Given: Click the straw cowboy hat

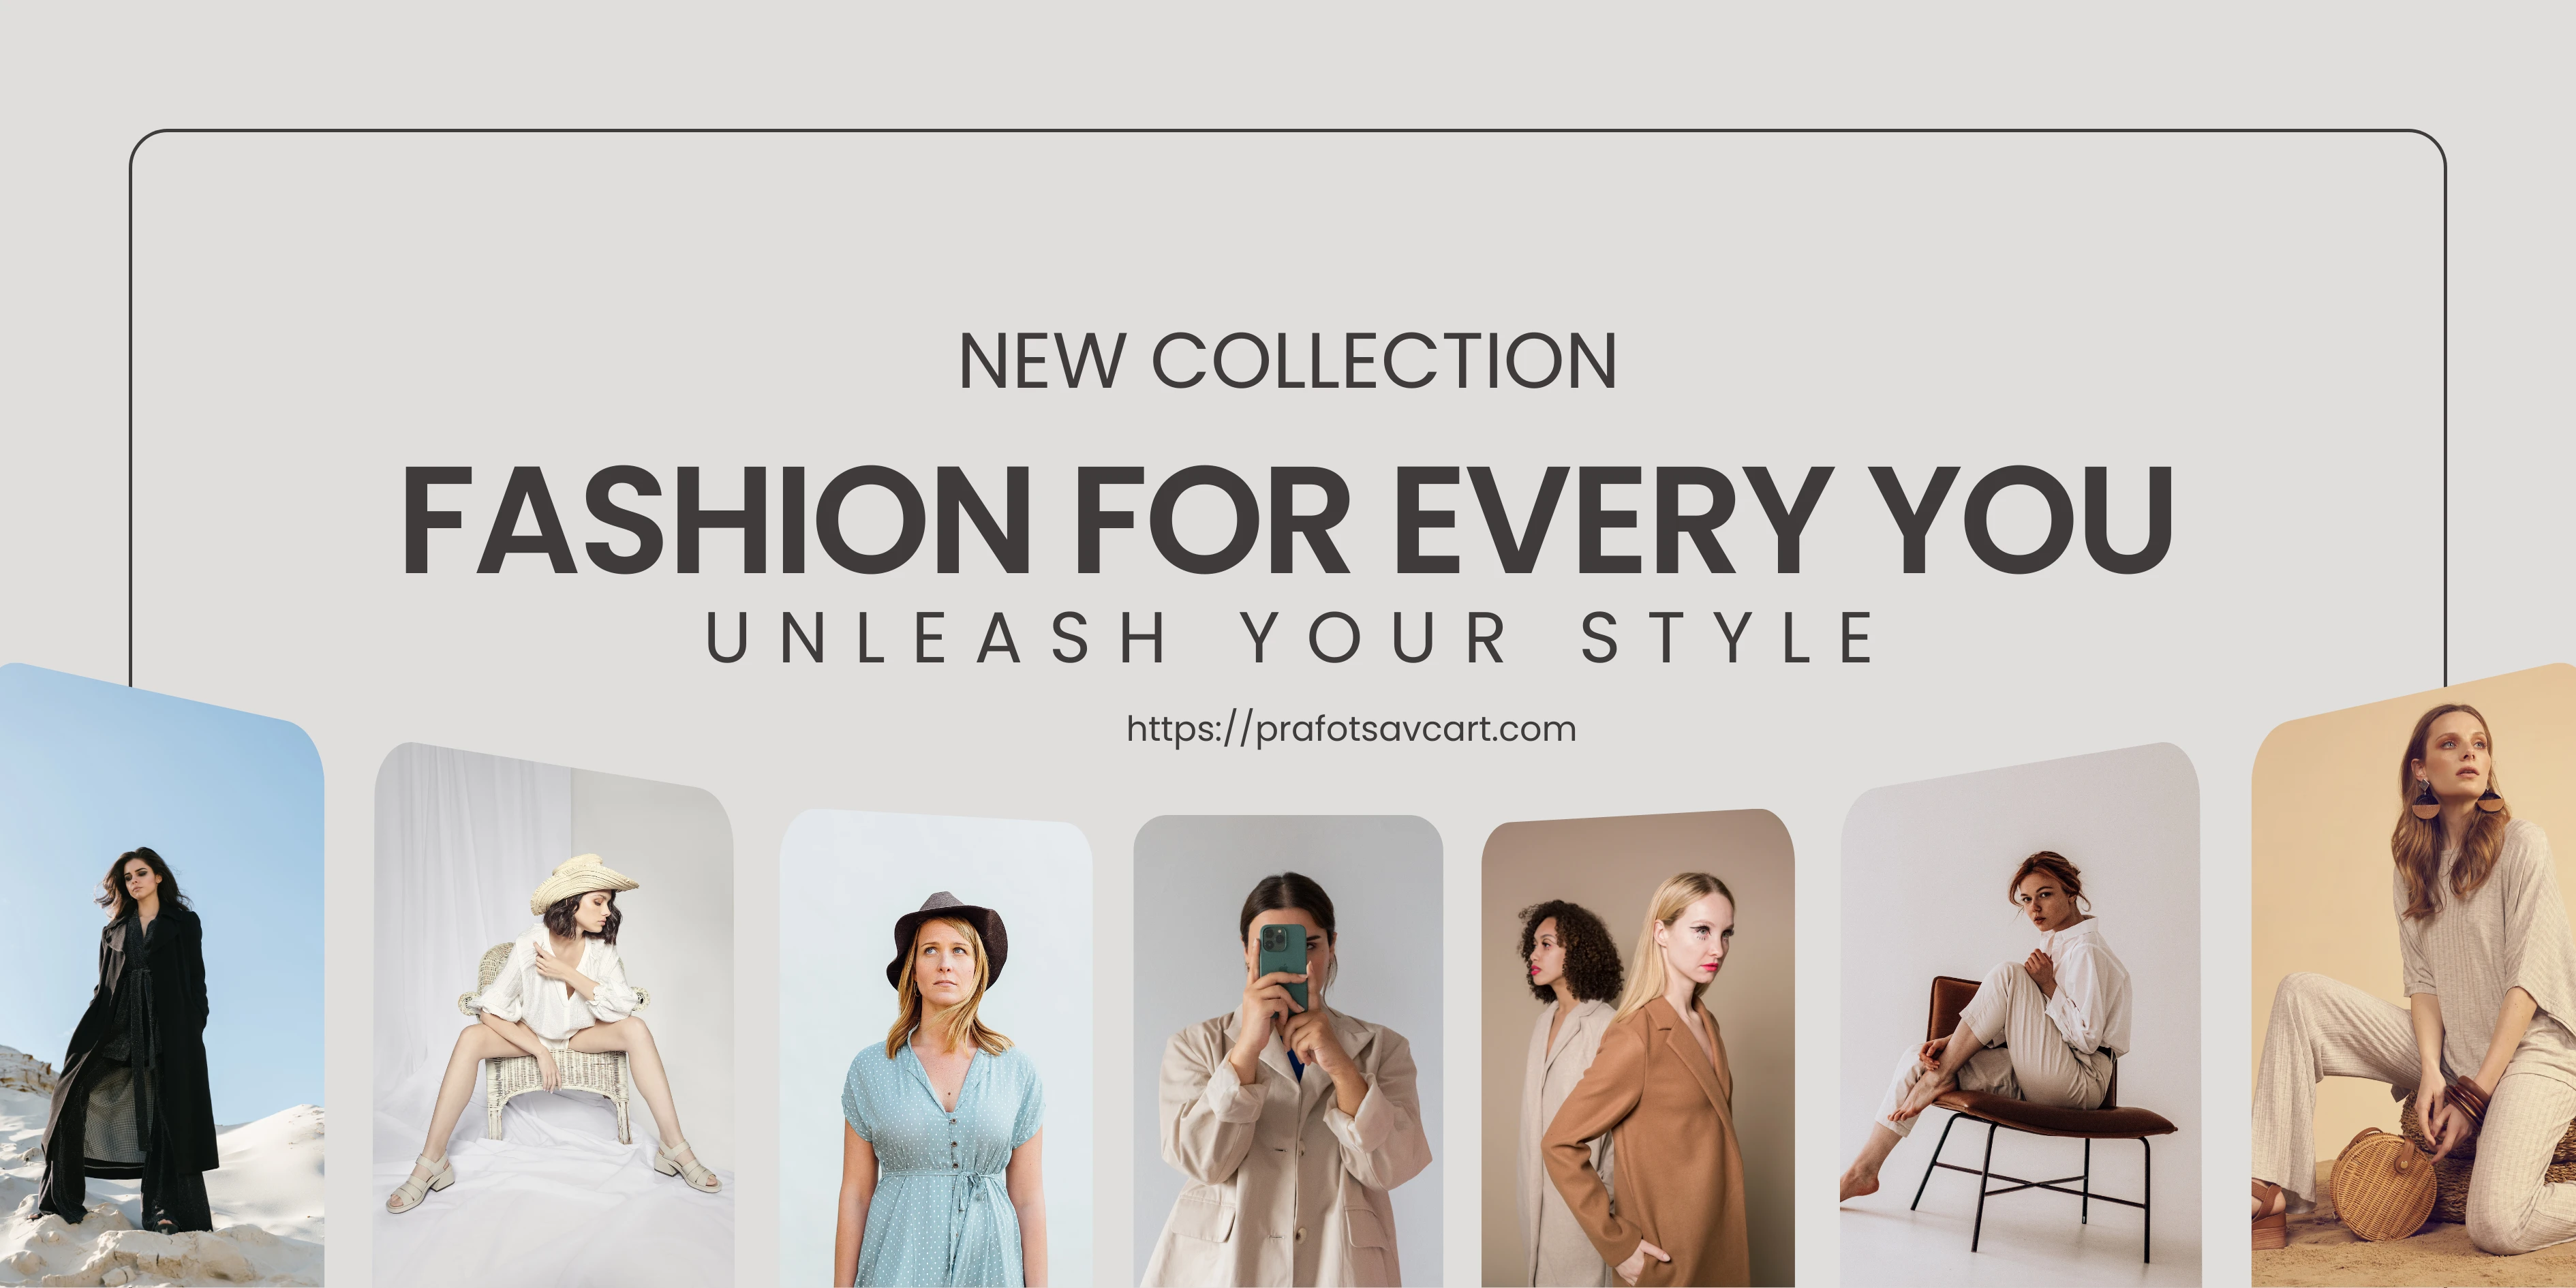Looking at the screenshot, I should point(583,881).
